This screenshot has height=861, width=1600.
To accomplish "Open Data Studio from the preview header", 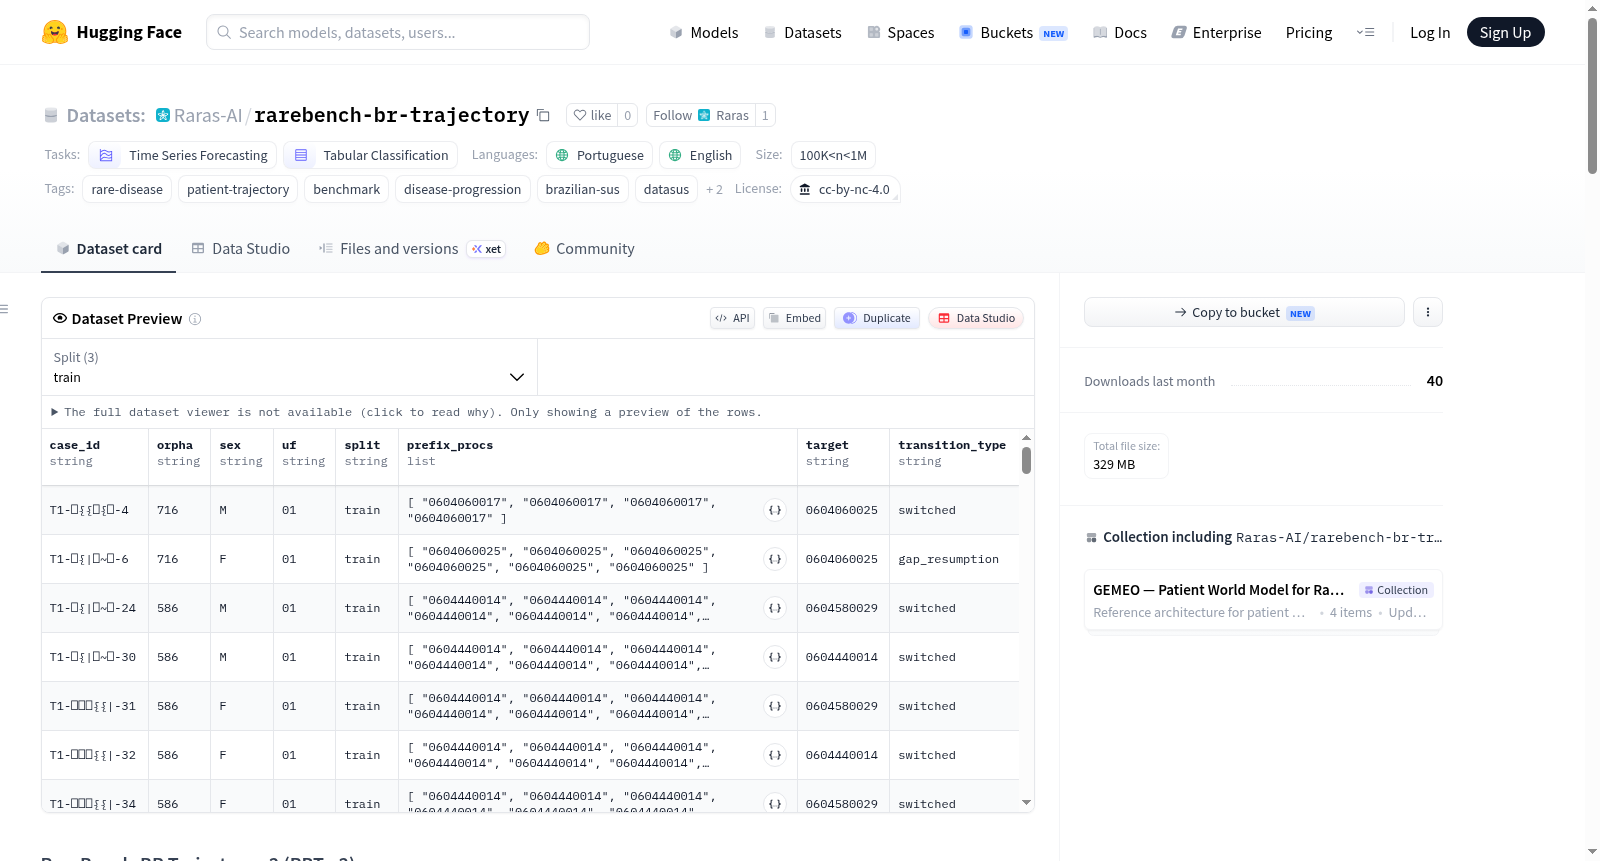I will click(x=976, y=318).
